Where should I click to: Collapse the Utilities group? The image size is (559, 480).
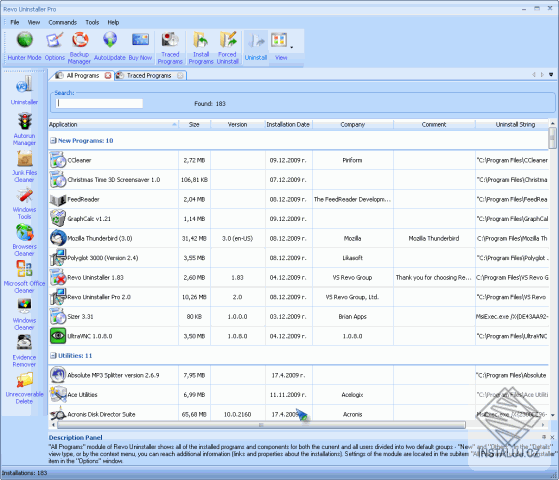coord(53,356)
